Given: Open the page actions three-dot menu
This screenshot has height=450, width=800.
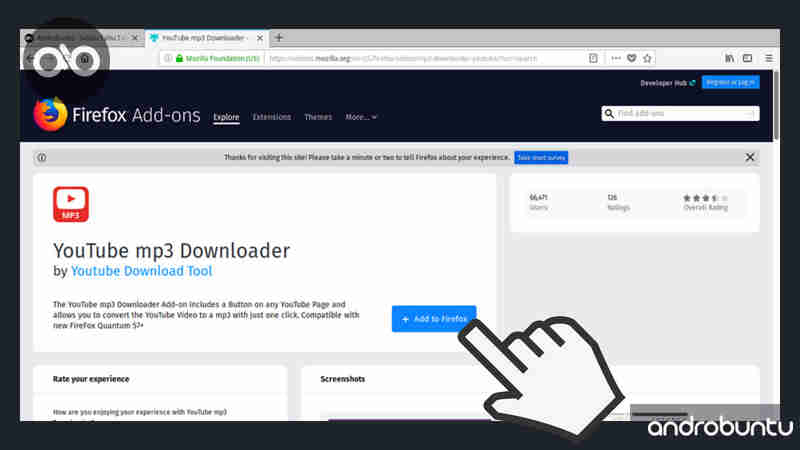Looking at the screenshot, I should tap(616, 58).
